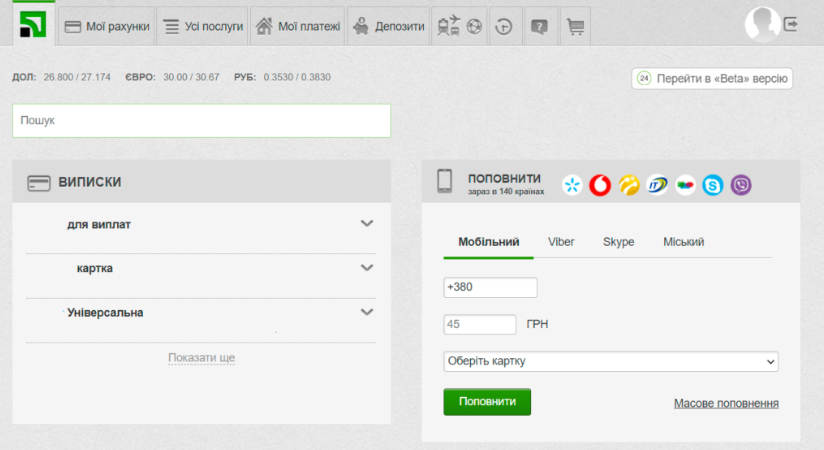Click the logout arrow icon

(x=792, y=23)
